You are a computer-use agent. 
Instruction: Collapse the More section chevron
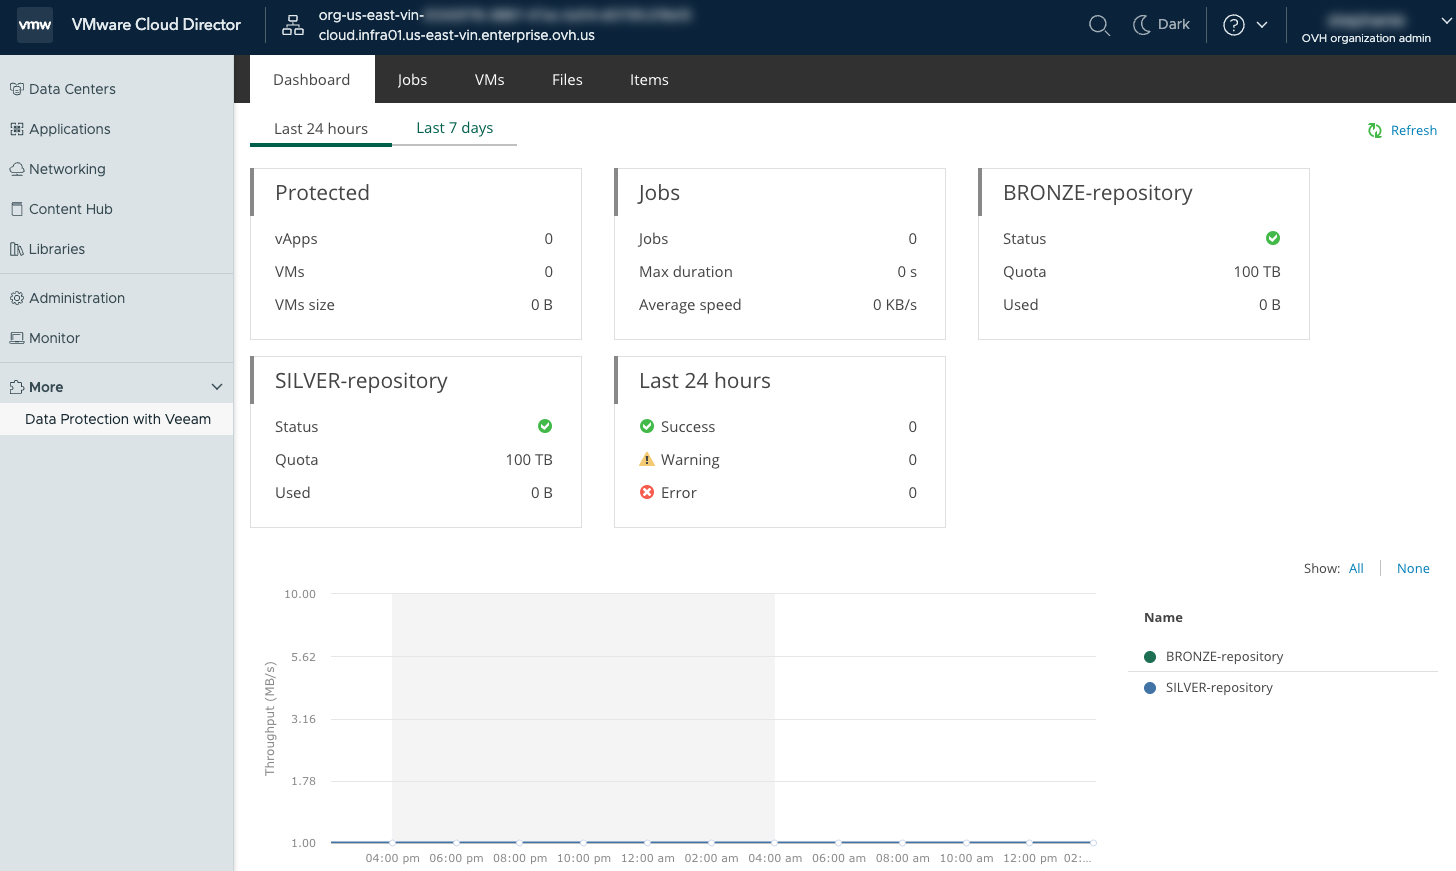pos(217,387)
